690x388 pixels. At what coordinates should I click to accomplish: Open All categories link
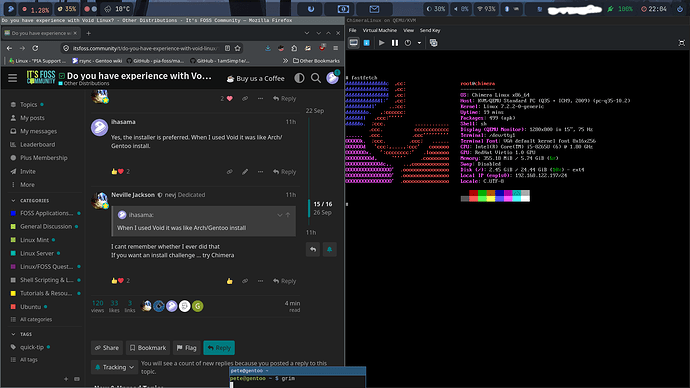(36, 319)
